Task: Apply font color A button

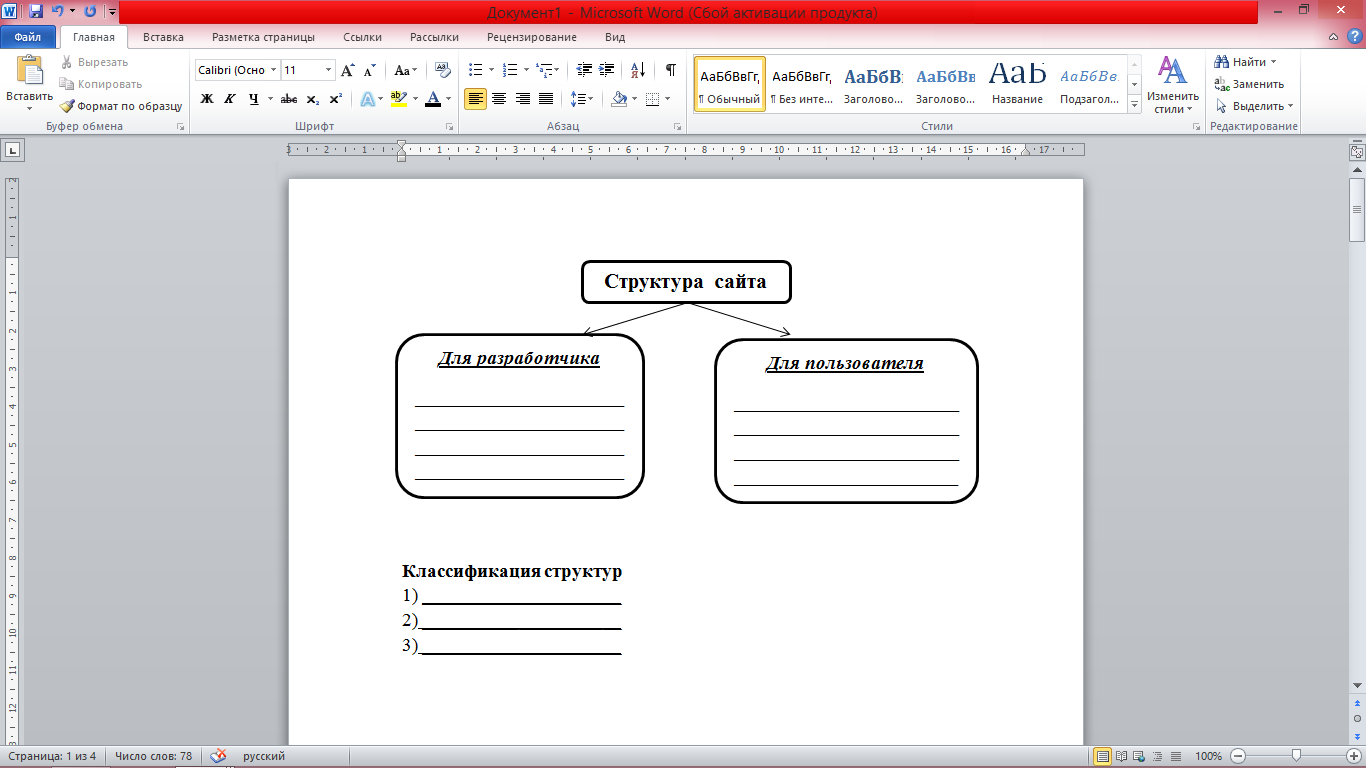Action: click(x=432, y=99)
